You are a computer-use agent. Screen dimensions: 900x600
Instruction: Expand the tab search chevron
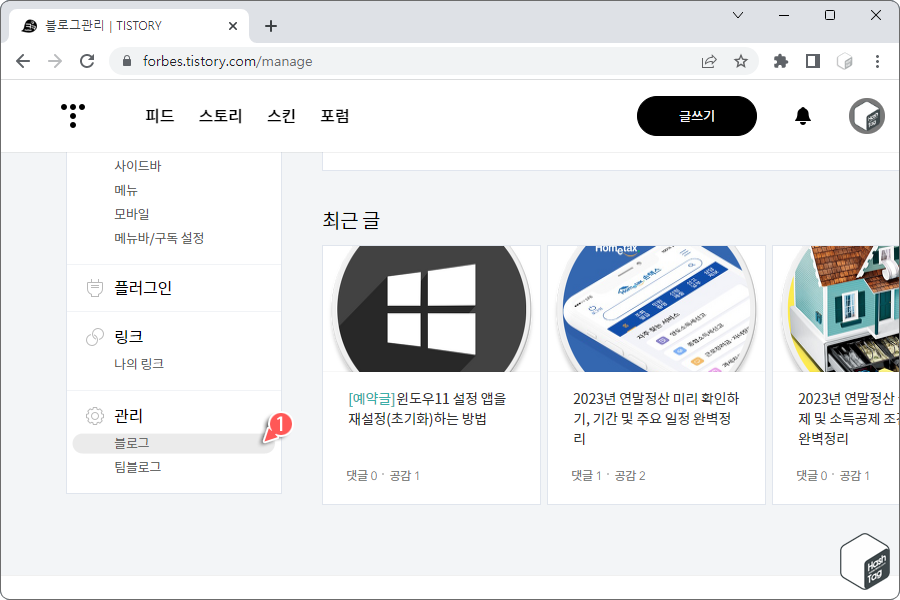pos(738,15)
